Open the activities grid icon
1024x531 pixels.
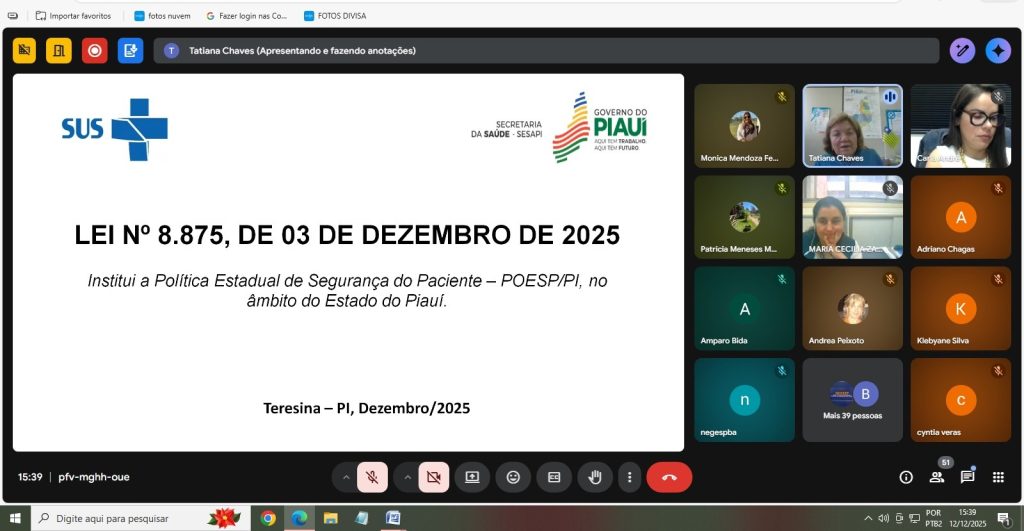pyautogui.click(x=998, y=477)
